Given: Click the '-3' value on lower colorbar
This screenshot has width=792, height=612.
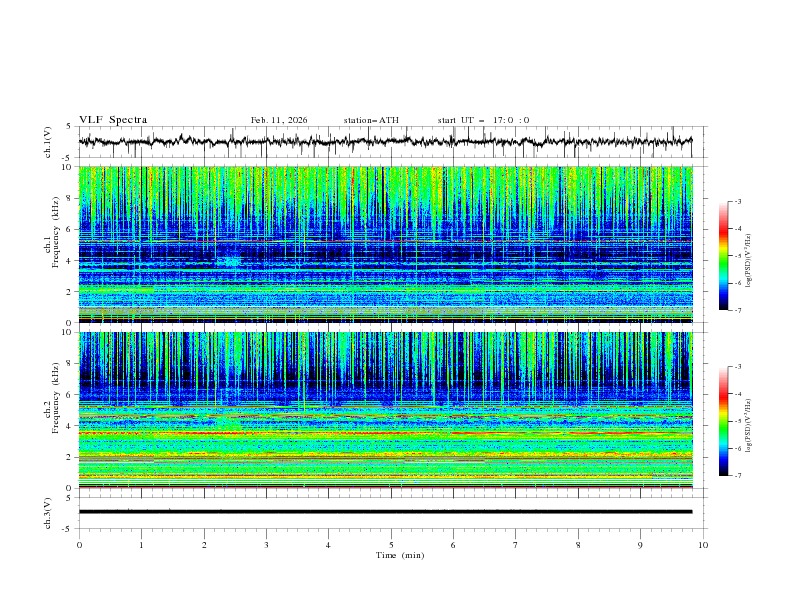Looking at the screenshot, I should coord(737,367).
